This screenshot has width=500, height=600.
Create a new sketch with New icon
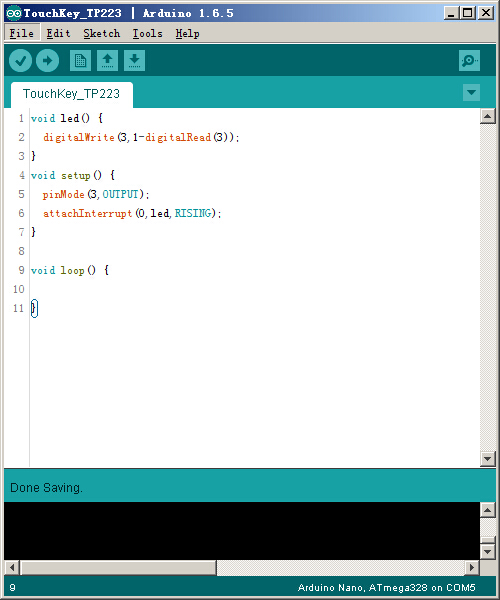coord(80,60)
